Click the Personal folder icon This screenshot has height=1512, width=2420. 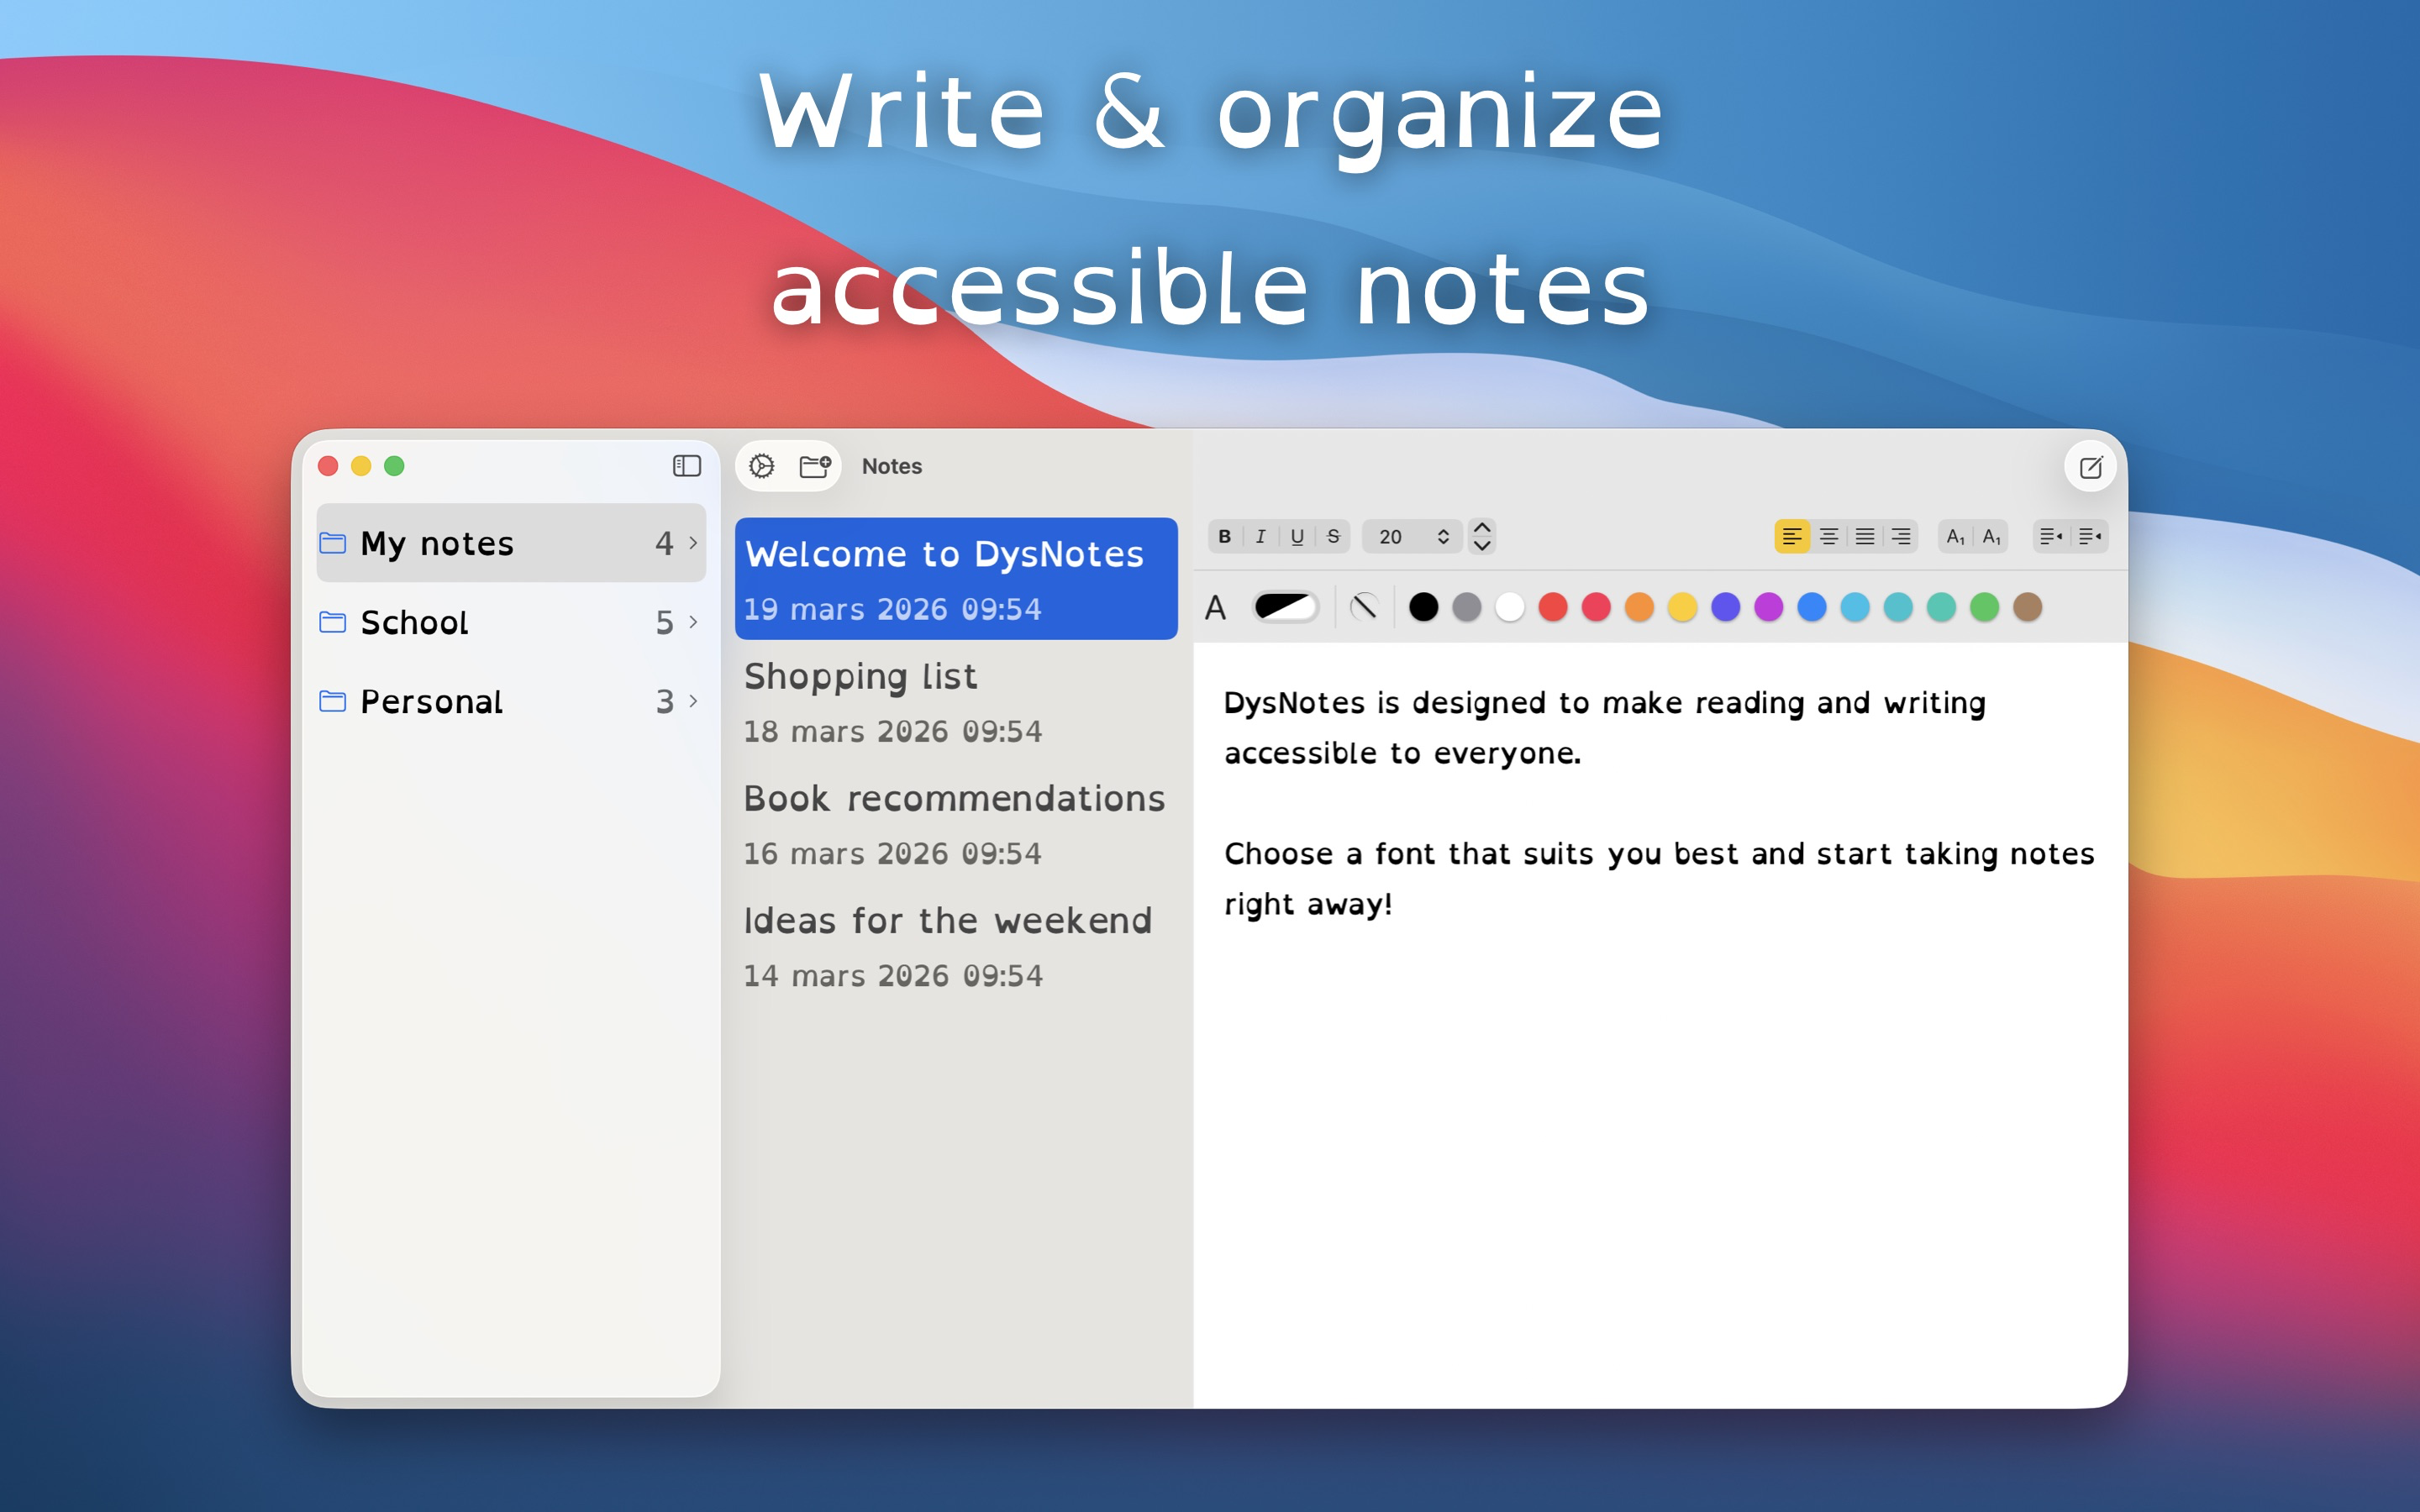pyautogui.click(x=333, y=701)
